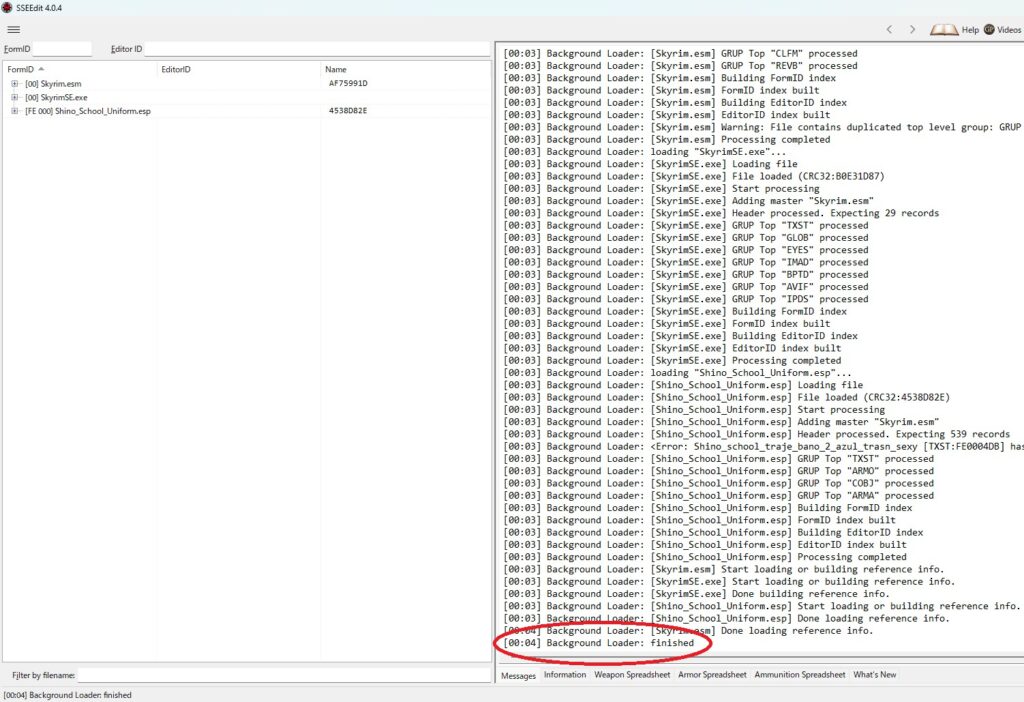Screen dimensions: 1024x702
Task: Select the Messages tab
Action: click(519, 676)
